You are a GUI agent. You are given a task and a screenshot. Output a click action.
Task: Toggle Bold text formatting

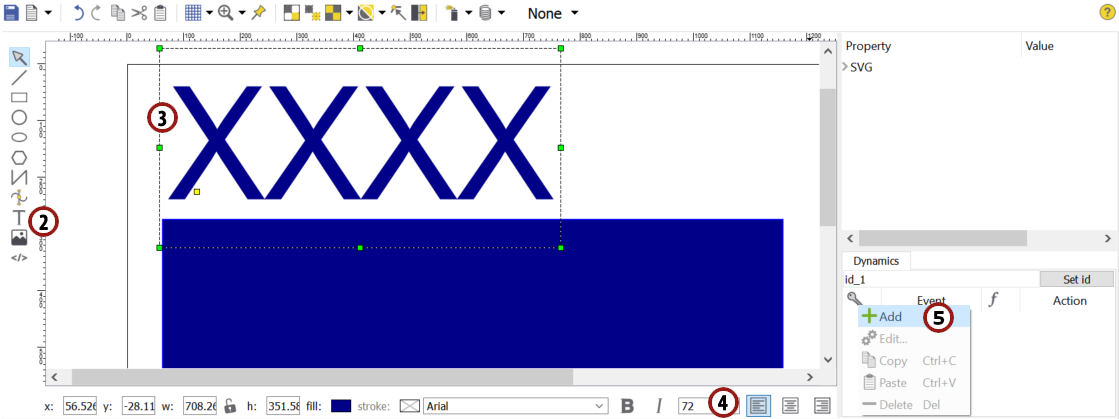click(628, 405)
